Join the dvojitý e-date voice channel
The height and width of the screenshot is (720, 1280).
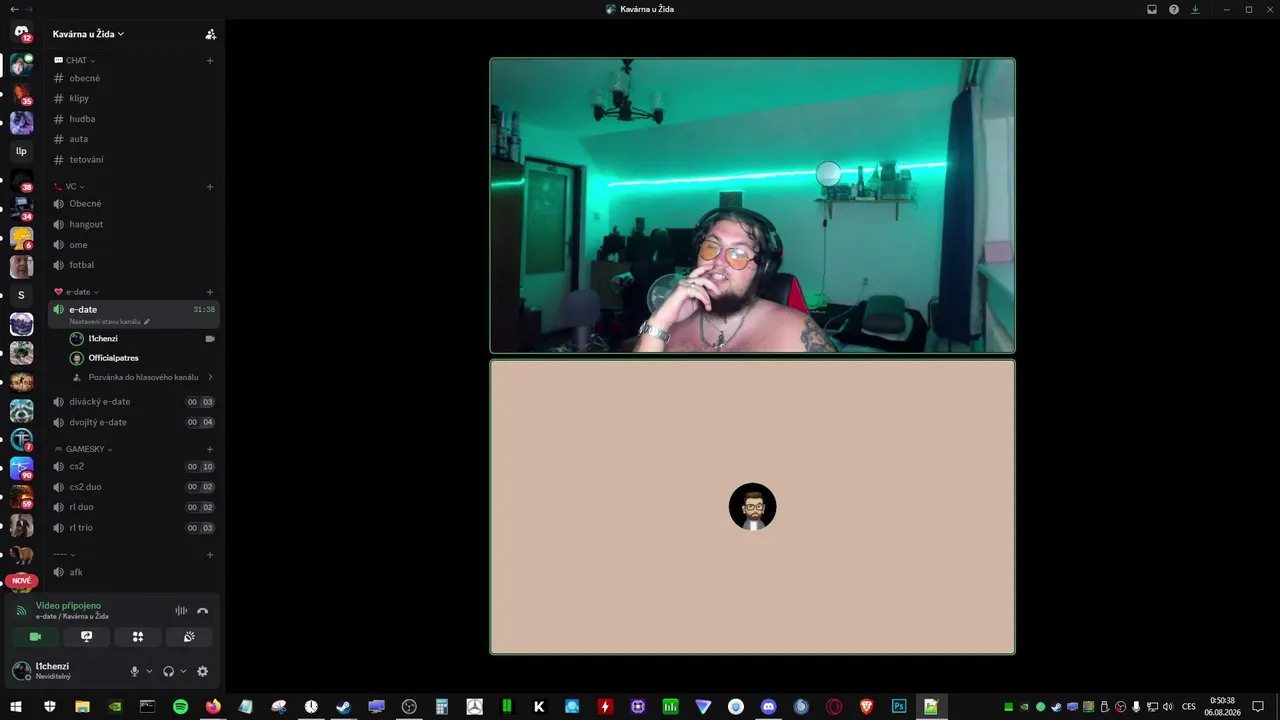(134, 422)
